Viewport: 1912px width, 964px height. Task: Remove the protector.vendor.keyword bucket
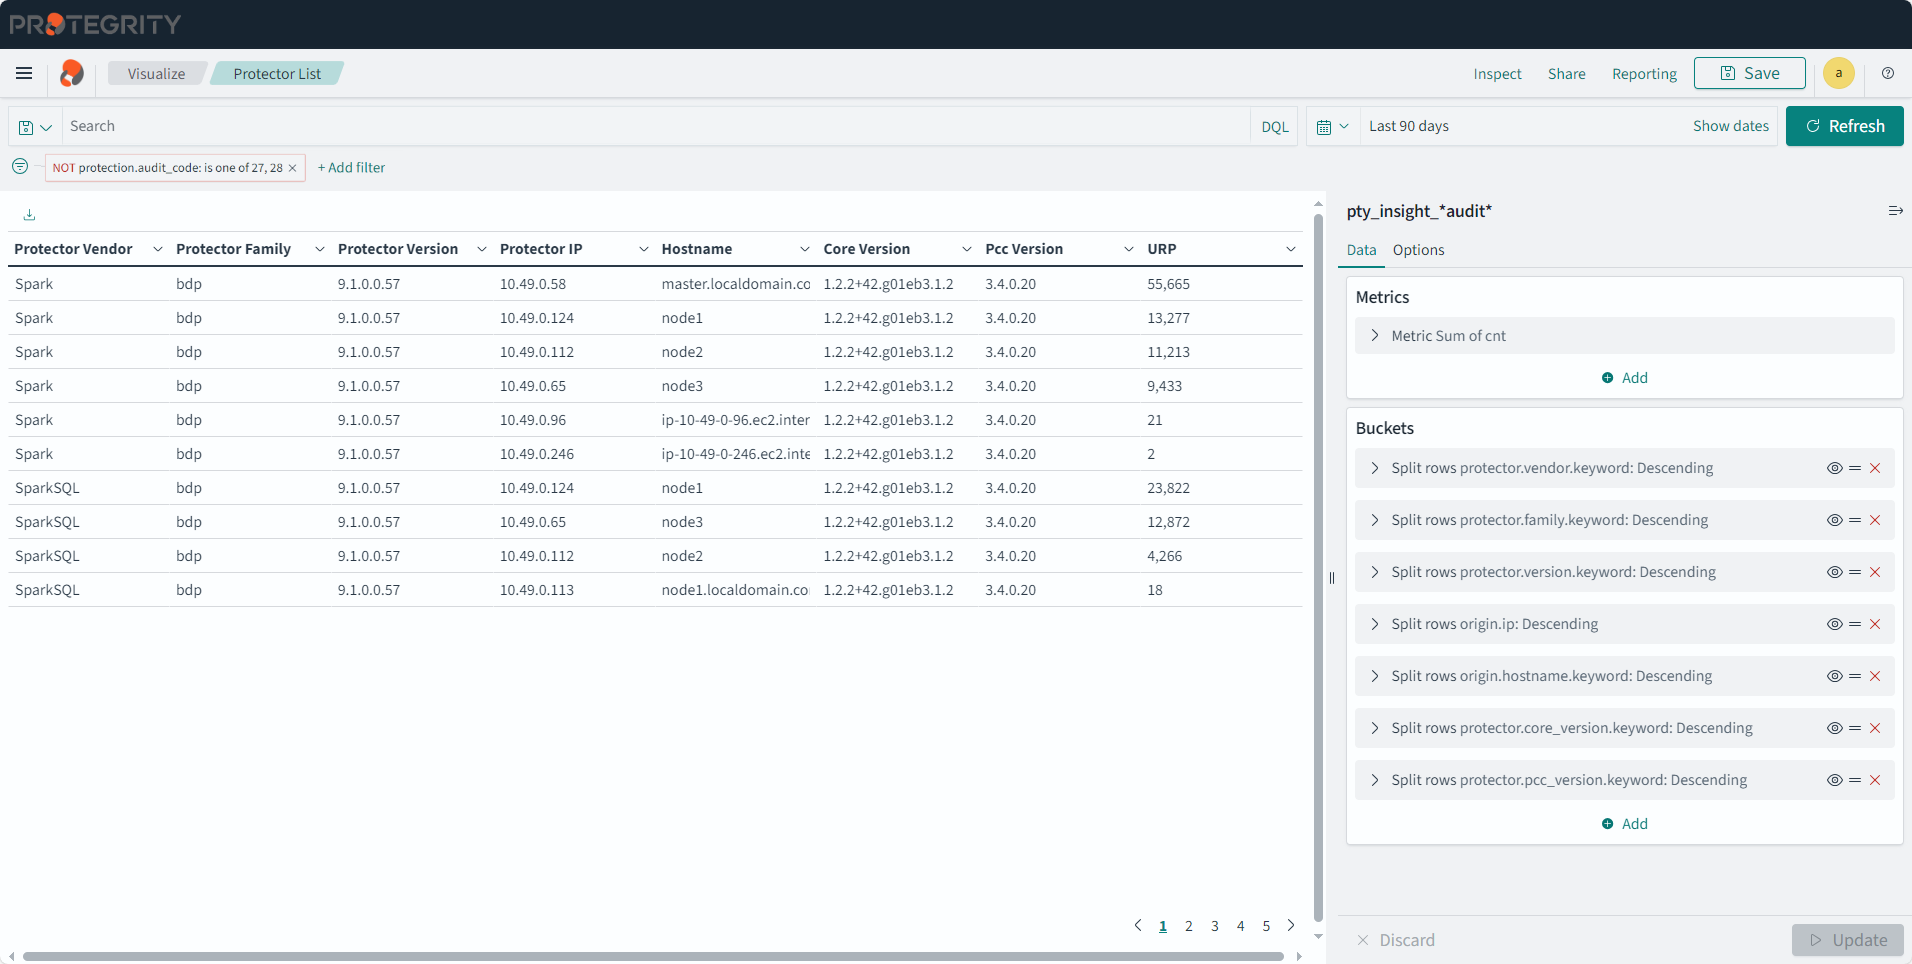pyautogui.click(x=1875, y=468)
